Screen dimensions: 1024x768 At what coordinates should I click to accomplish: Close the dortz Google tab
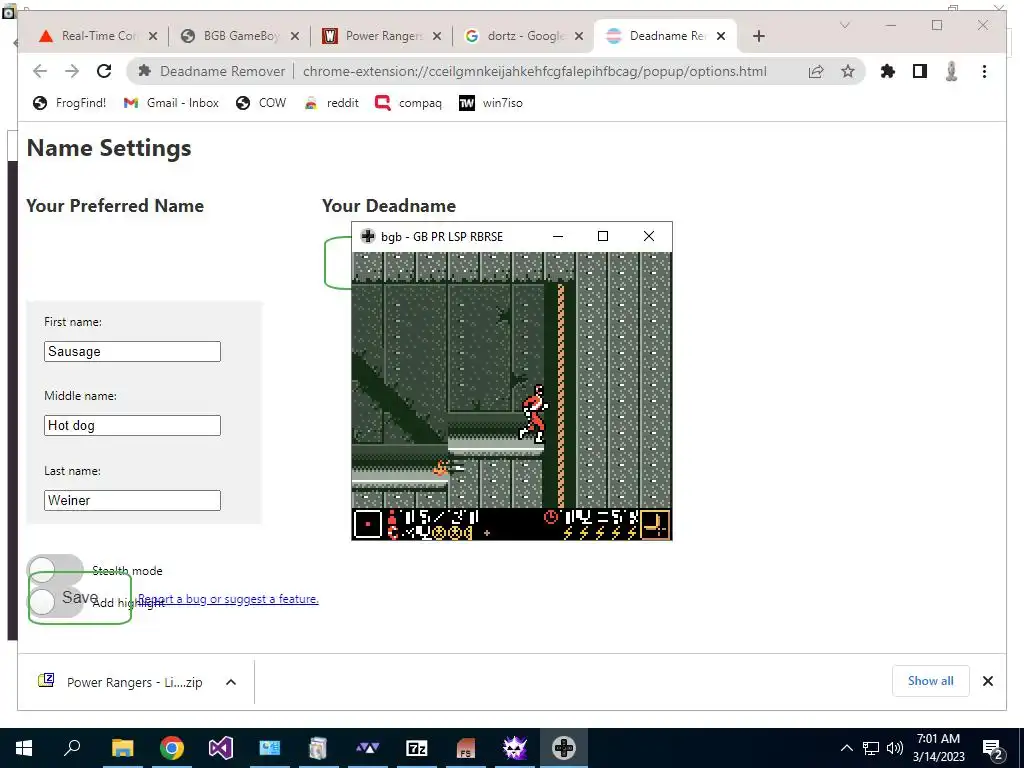(579, 36)
